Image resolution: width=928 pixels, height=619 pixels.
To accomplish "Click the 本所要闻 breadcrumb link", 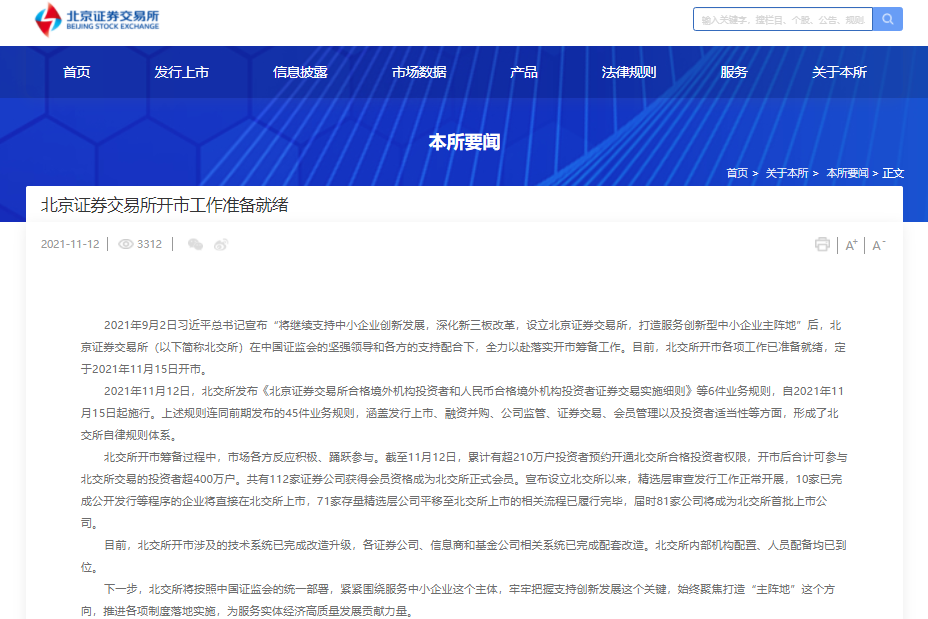I will (x=848, y=172).
